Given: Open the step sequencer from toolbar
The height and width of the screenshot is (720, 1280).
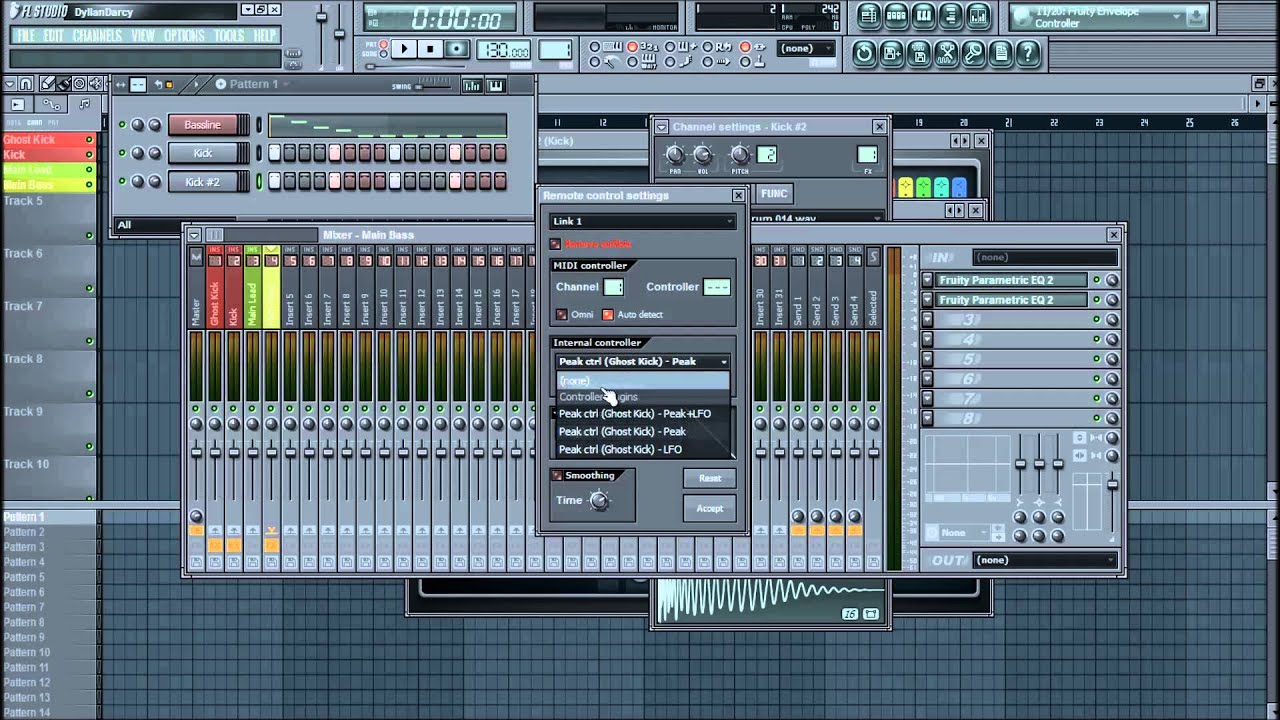Looking at the screenshot, I should tap(896, 15).
